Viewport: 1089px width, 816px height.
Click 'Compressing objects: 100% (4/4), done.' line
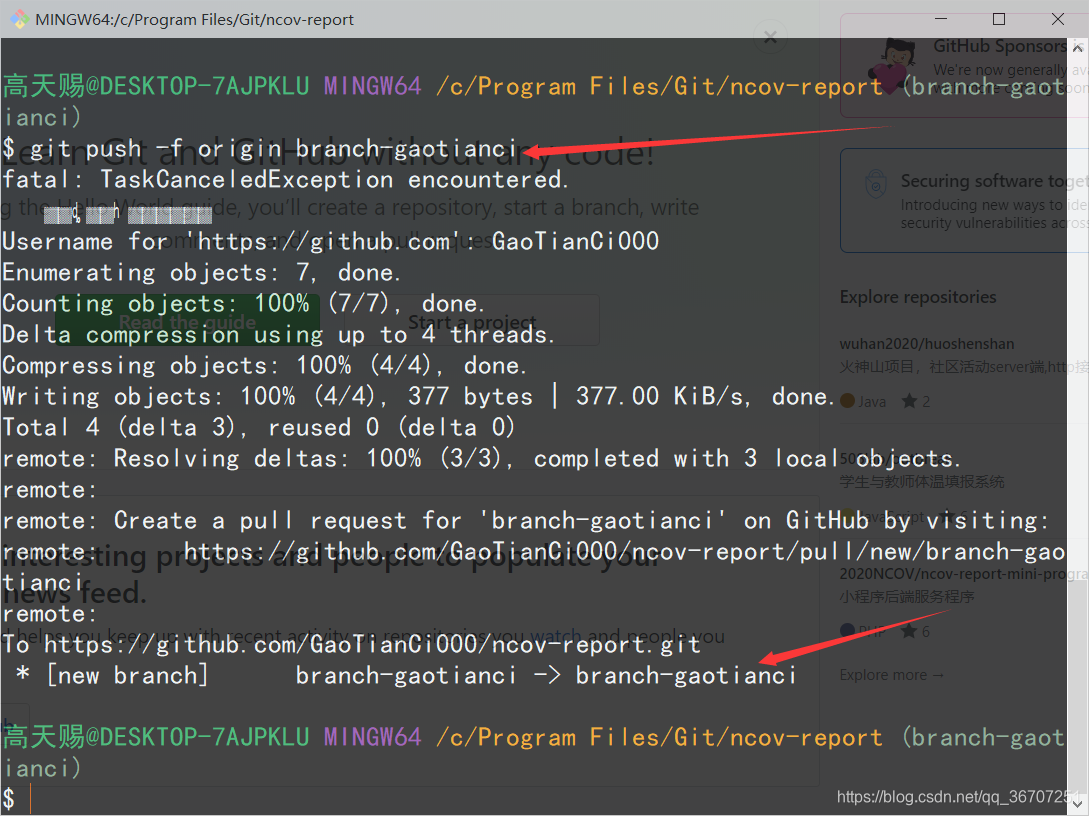264,365
